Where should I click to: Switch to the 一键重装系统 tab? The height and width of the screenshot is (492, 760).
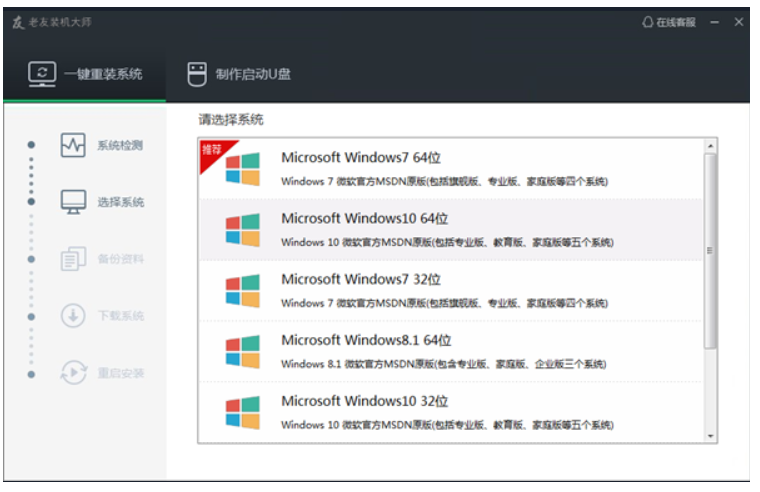85,74
